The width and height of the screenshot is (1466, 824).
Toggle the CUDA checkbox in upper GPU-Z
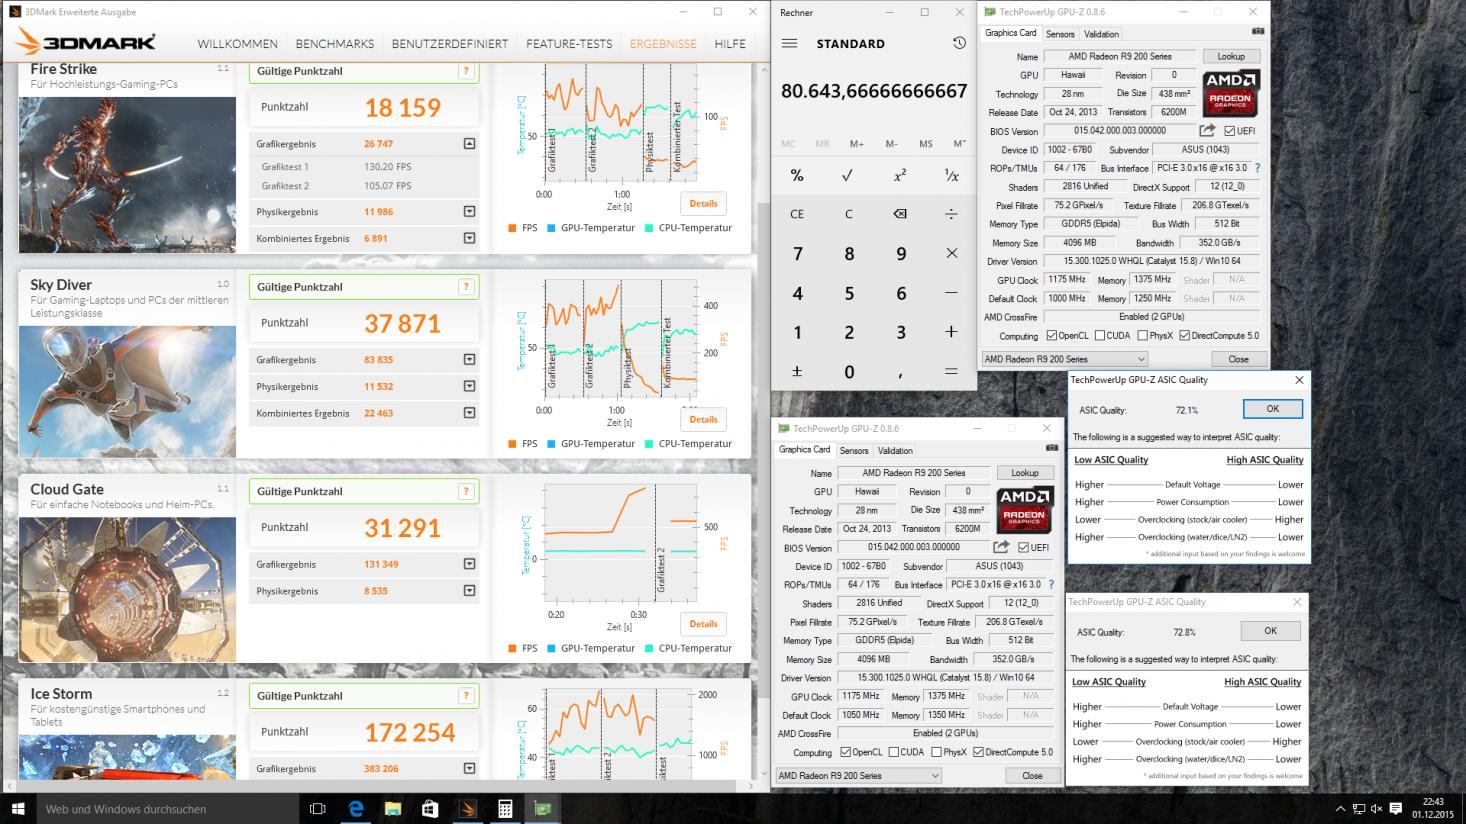[1100, 336]
